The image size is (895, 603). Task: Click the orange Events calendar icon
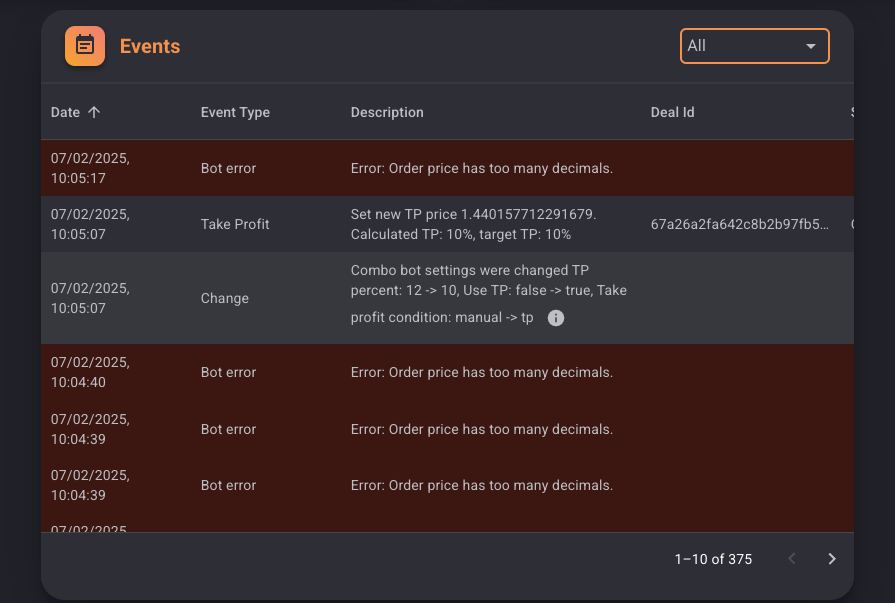tap(85, 46)
